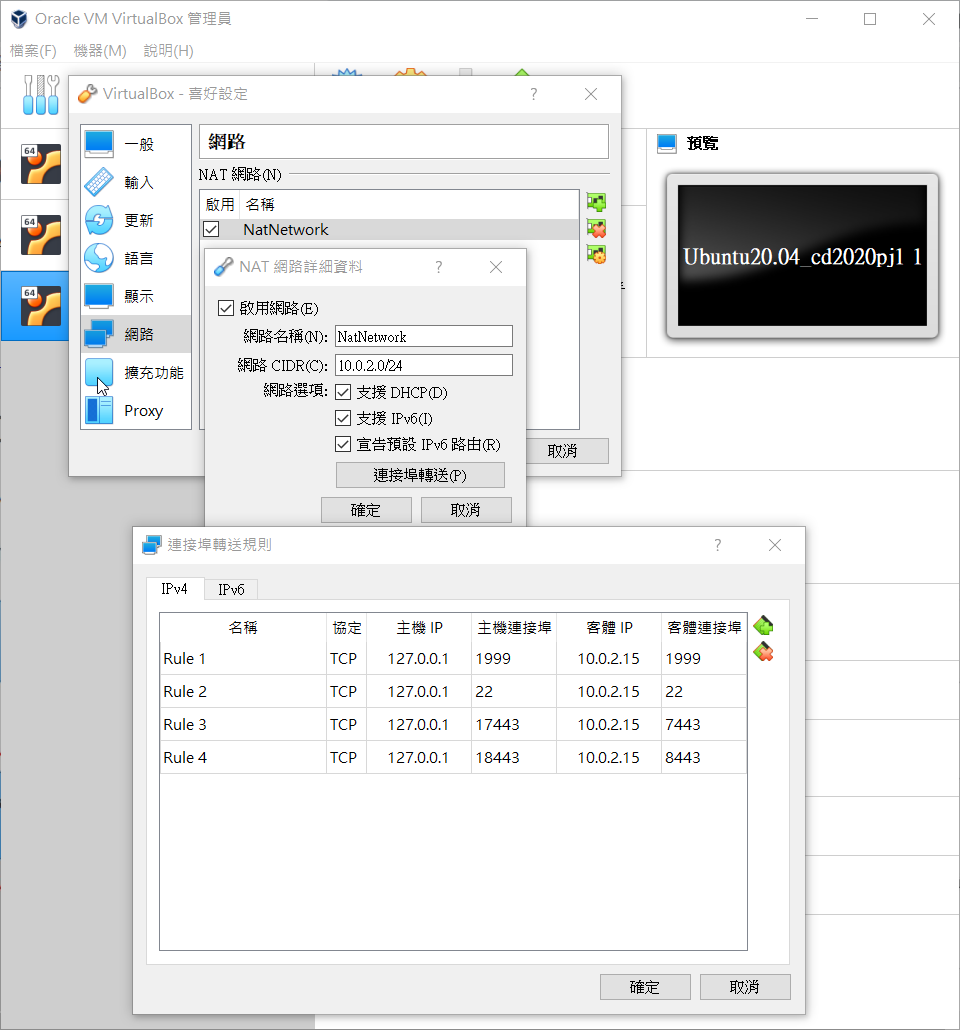Click the 網路 CIDR input field
Screen dimensions: 960x1030
point(423,365)
